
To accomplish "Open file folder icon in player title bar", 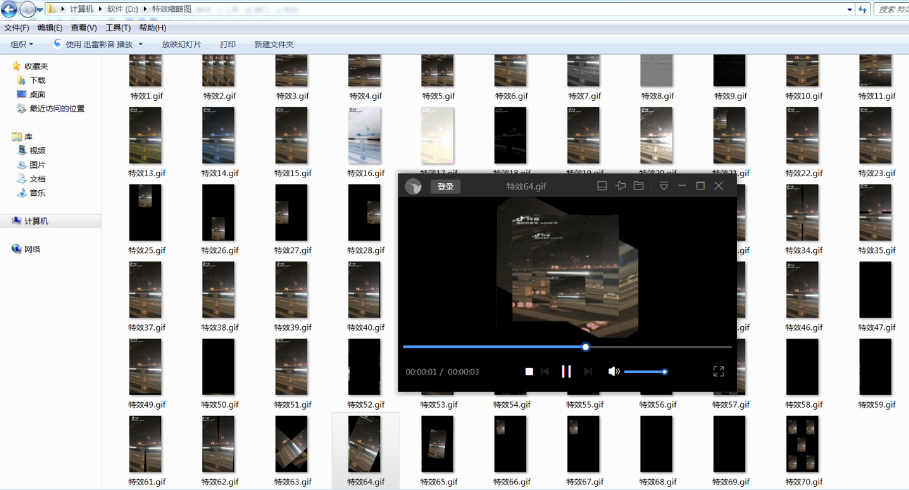I will tap(638, 186).
